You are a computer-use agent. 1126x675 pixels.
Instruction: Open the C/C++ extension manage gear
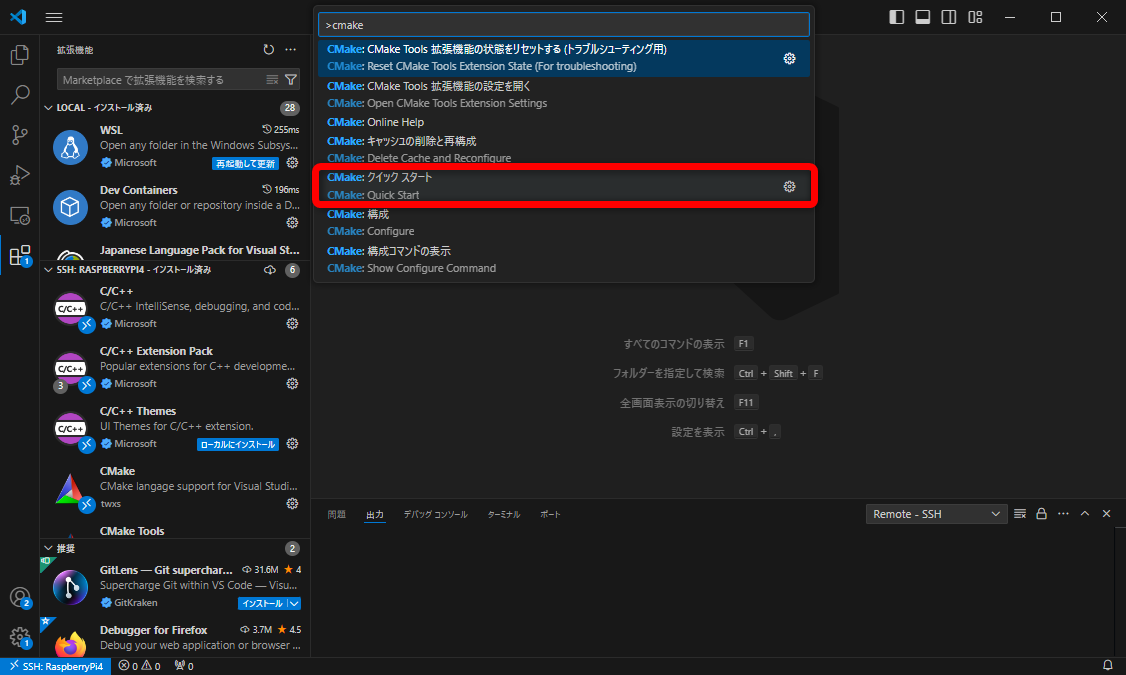(292, 324)
